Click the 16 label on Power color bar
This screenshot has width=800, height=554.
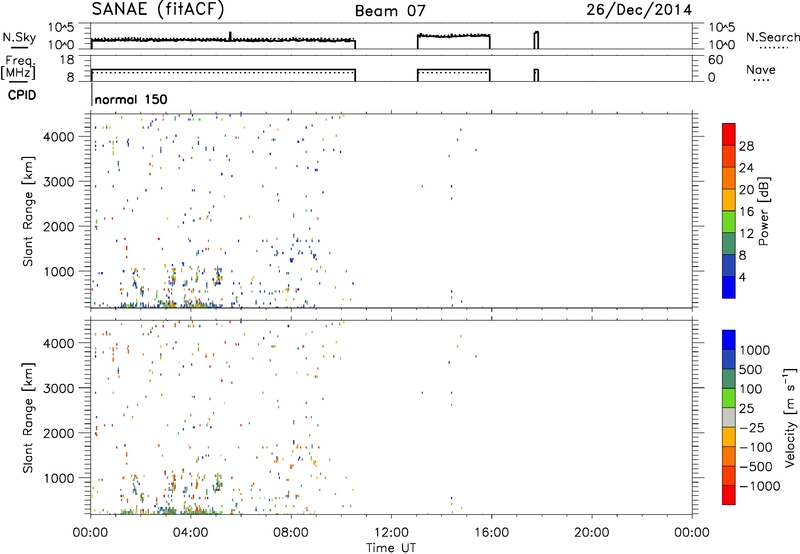(746, 212)
